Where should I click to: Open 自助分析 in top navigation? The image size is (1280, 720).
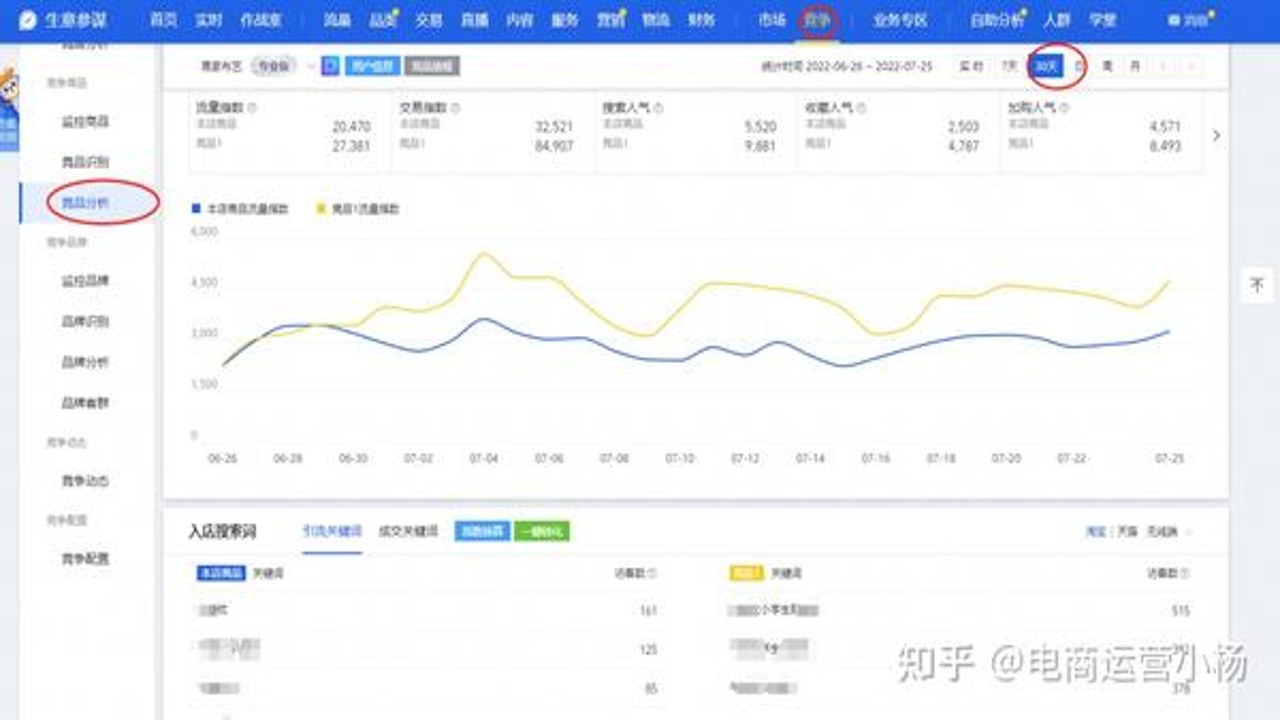pyautogui.click(x=997, y=20)
